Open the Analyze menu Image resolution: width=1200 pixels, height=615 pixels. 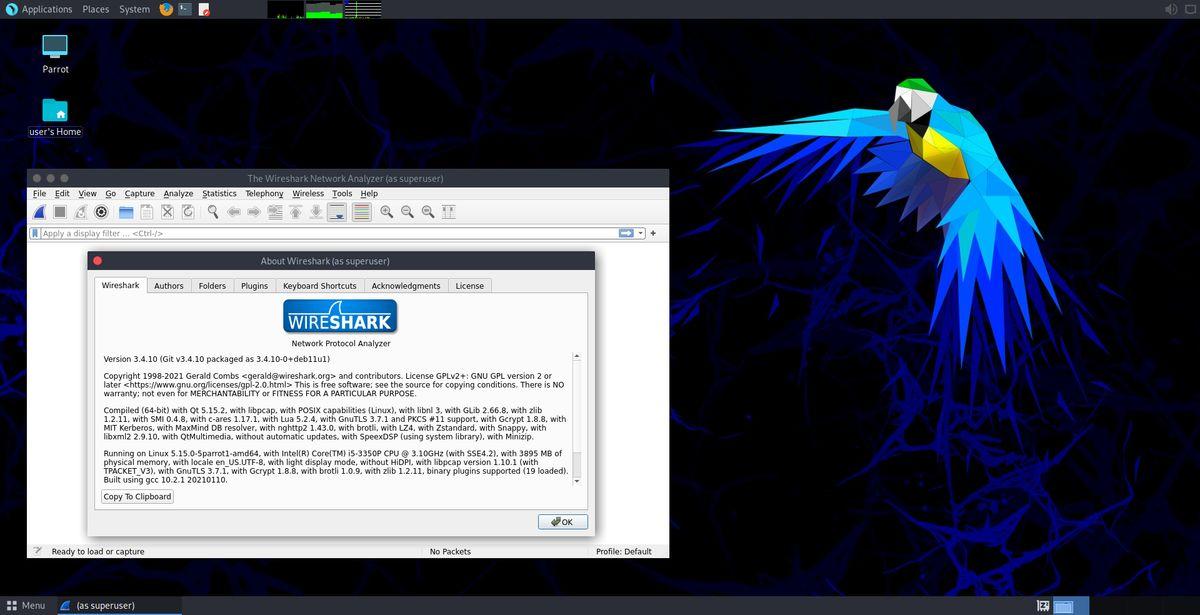pos(178,194)
